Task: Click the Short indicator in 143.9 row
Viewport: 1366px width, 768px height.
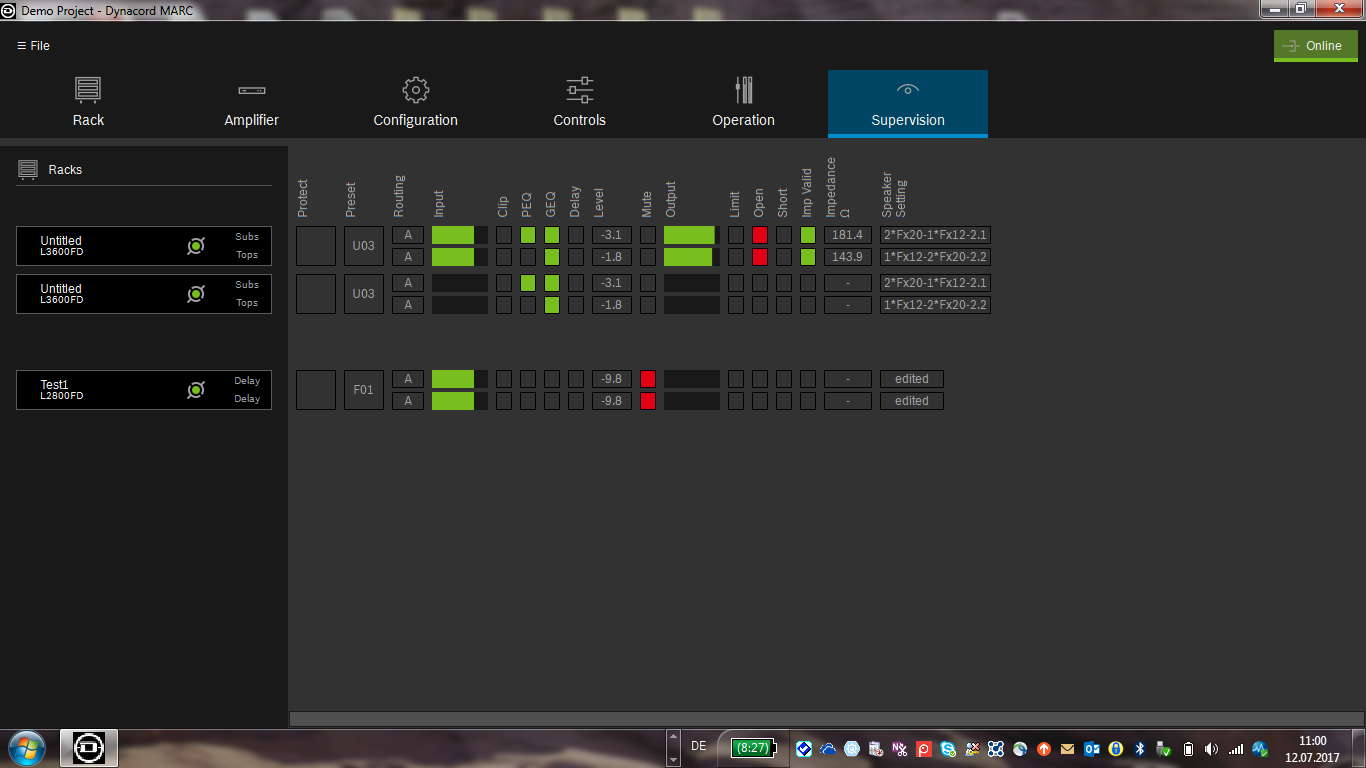Action: tap(784, 257)
